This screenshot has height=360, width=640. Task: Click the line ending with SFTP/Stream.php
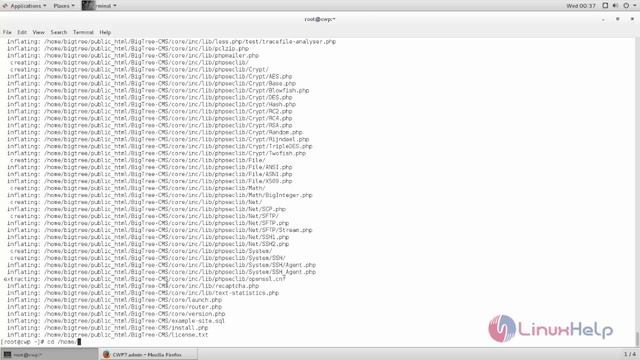point(160,230)
